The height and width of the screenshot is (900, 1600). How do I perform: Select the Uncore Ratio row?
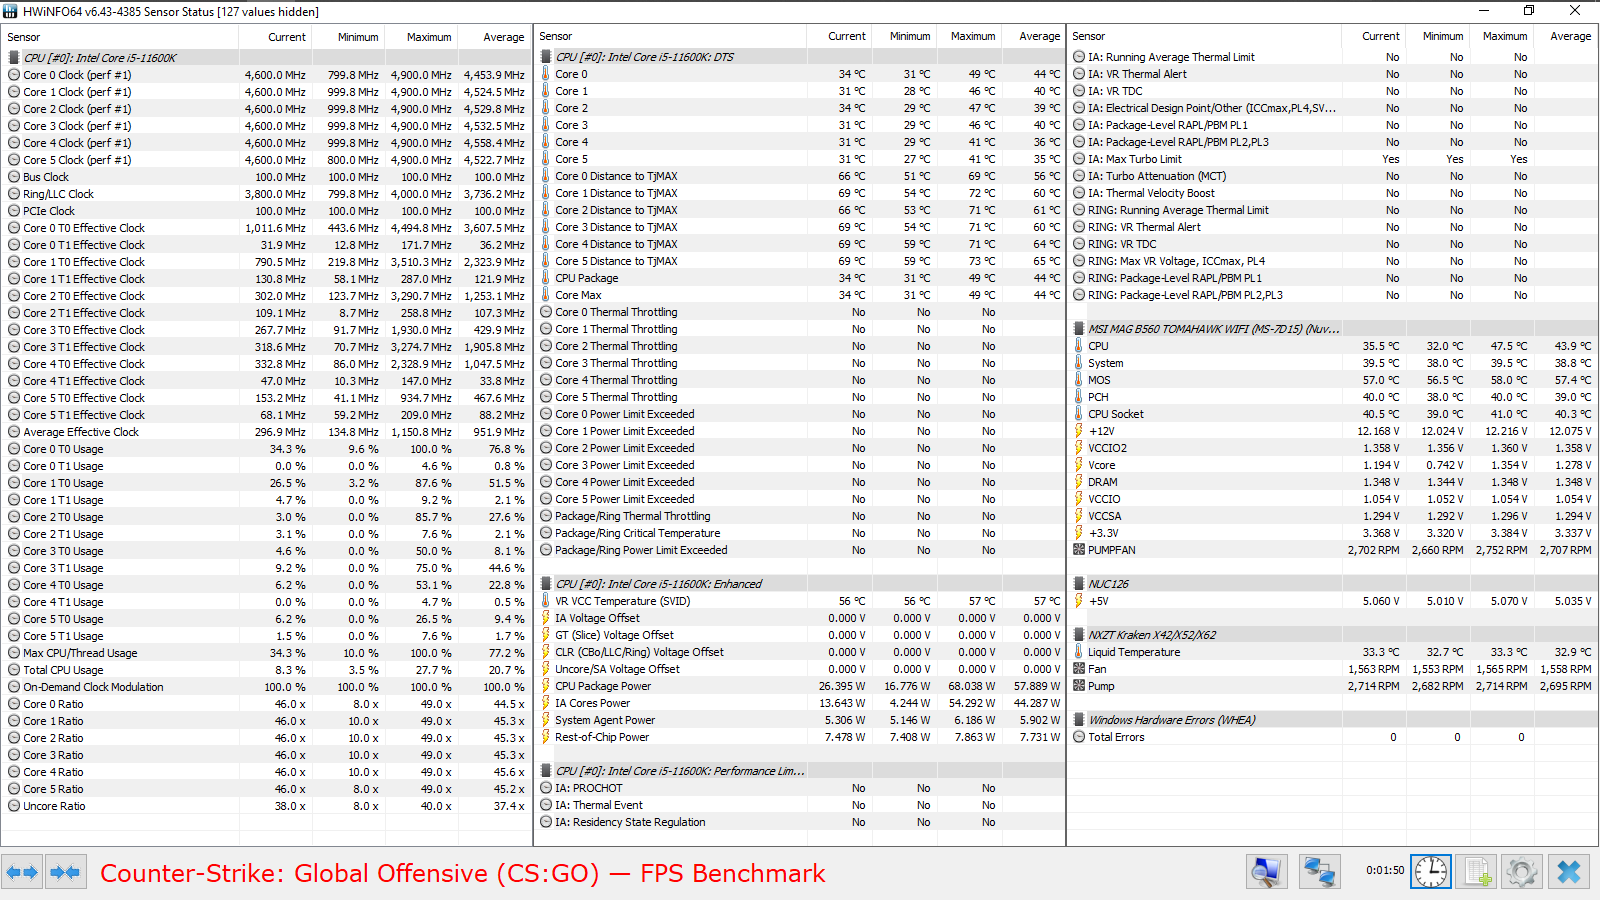tap(267, 806)
